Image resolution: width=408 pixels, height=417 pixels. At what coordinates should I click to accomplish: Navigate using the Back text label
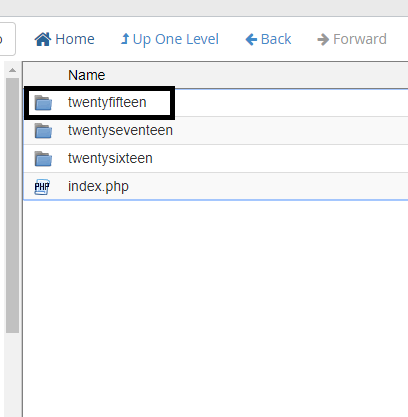276,39
